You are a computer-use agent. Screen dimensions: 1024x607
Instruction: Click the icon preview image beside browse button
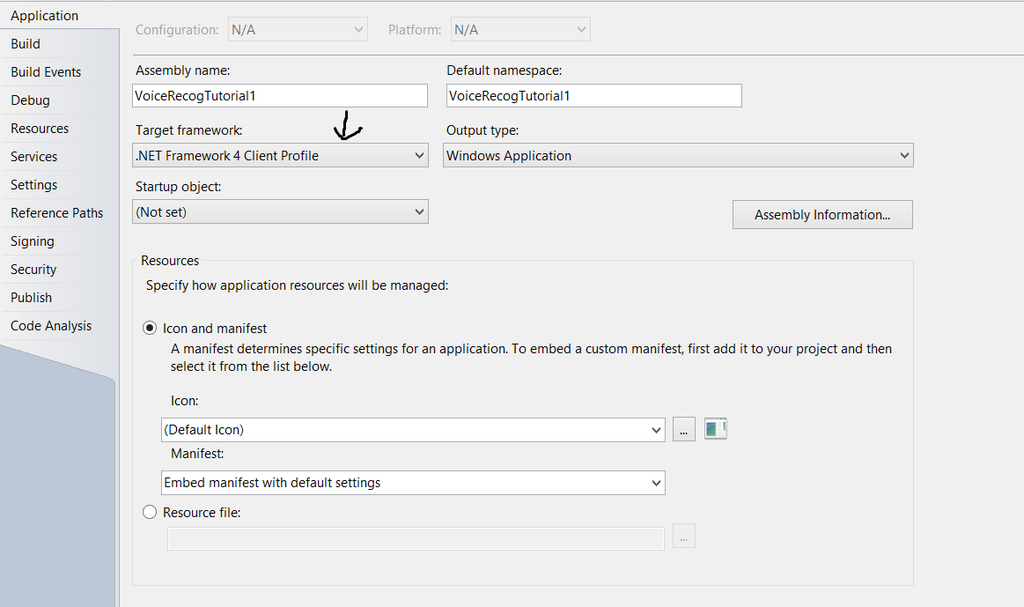click(715, 429)
